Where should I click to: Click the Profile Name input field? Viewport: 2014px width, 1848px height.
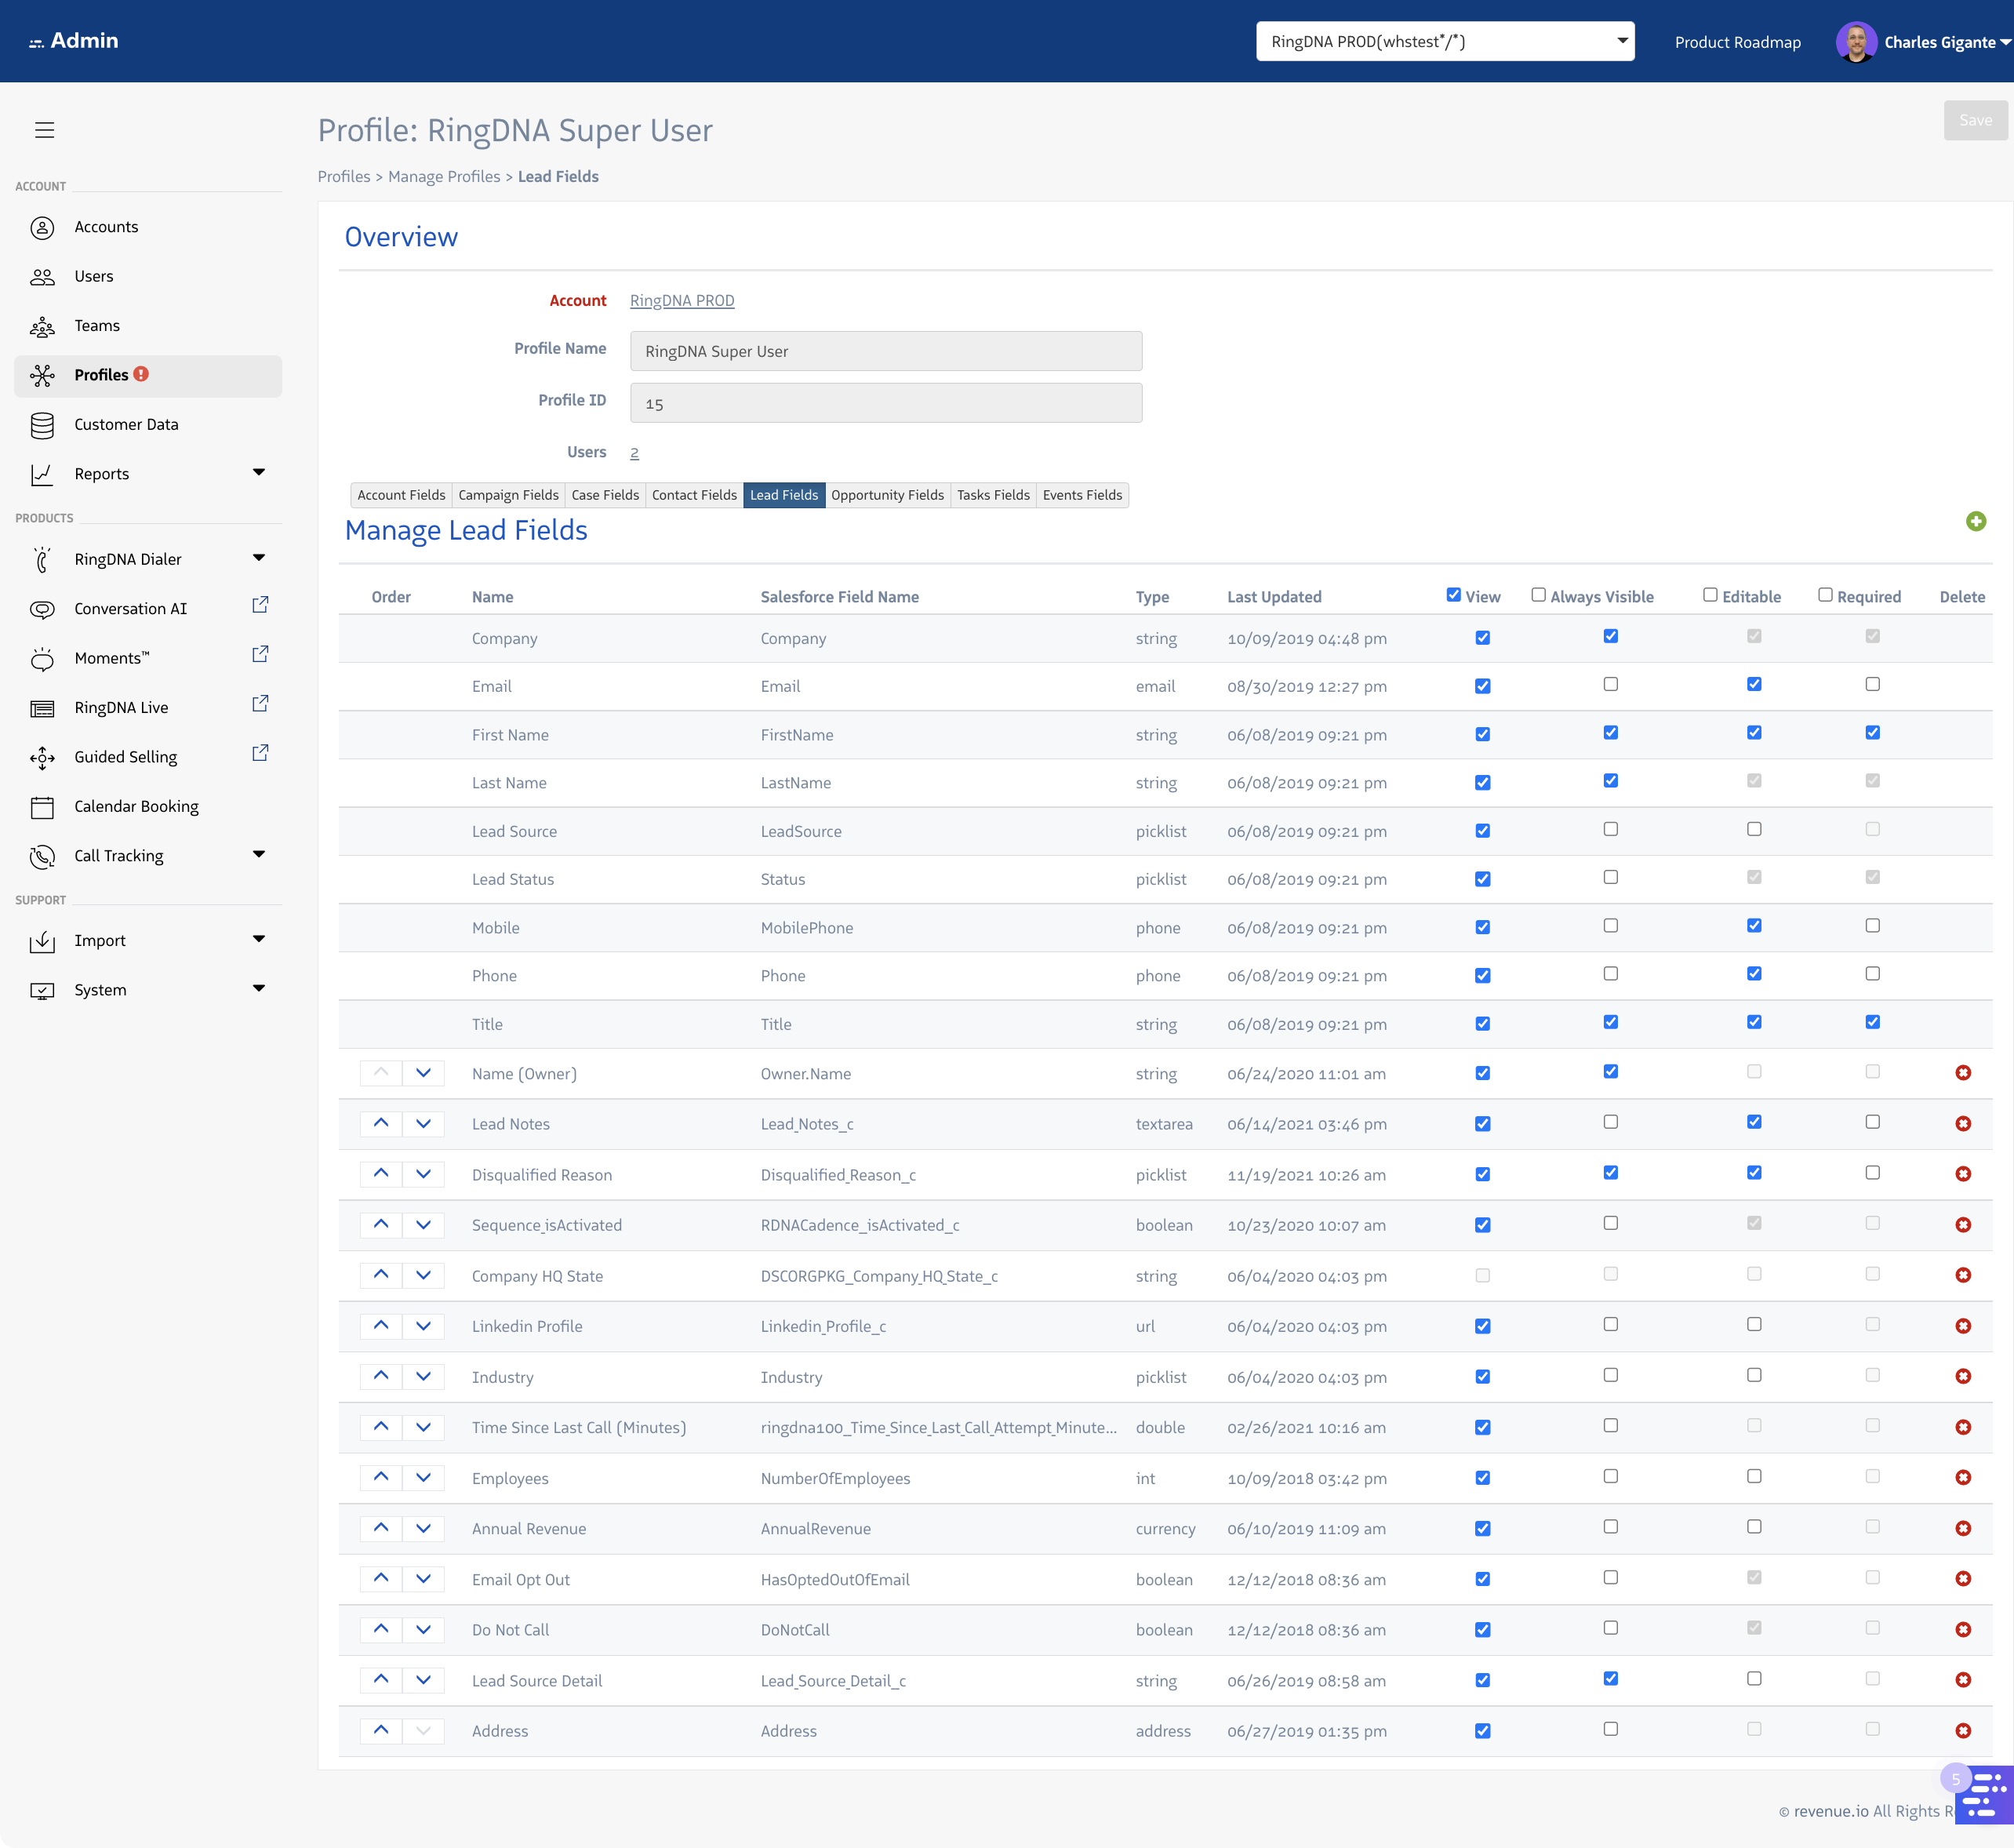[885, 351]
